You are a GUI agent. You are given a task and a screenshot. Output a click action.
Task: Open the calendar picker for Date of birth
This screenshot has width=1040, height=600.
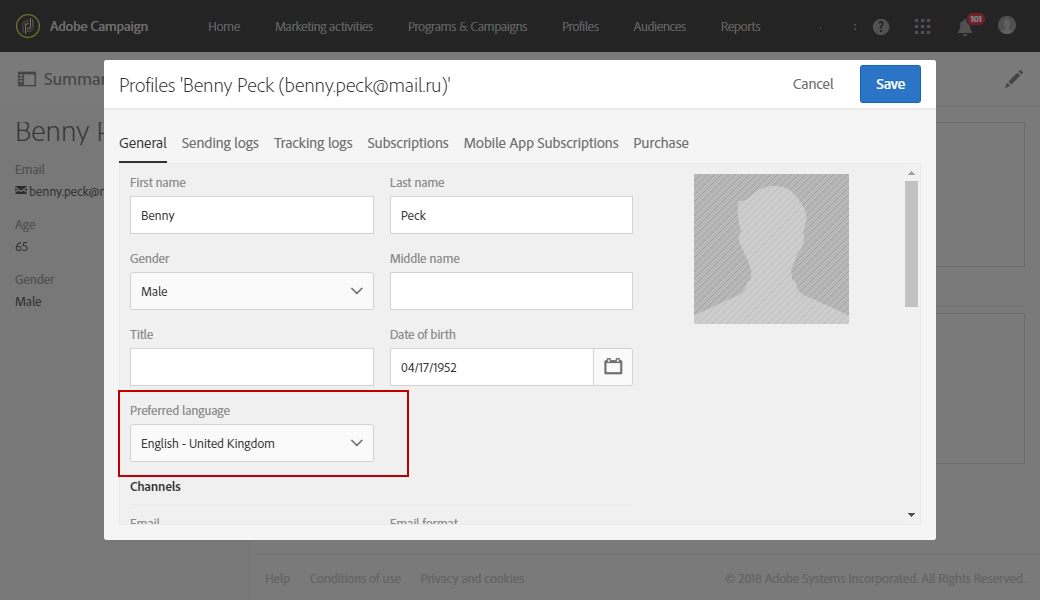pyautogui.click(x=613, y=367)
